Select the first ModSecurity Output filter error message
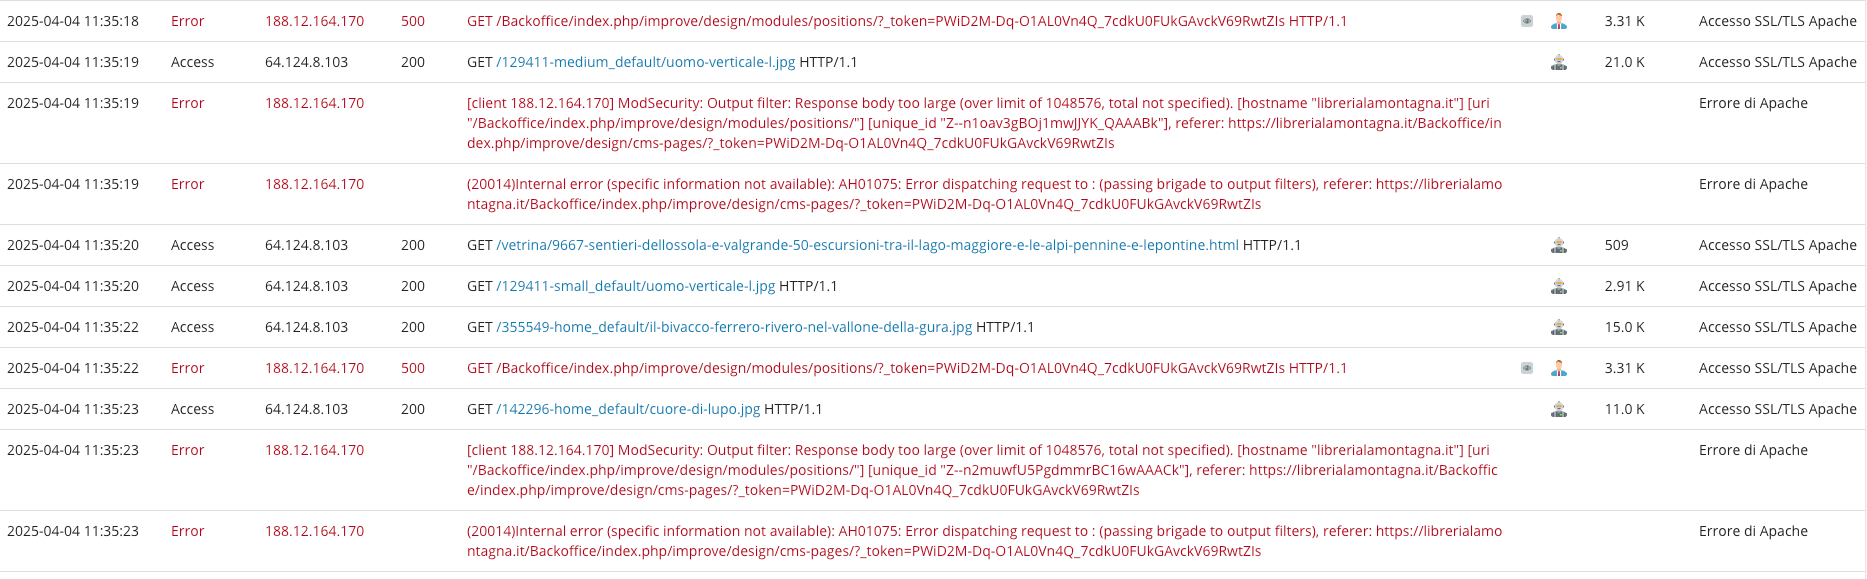 984,123
